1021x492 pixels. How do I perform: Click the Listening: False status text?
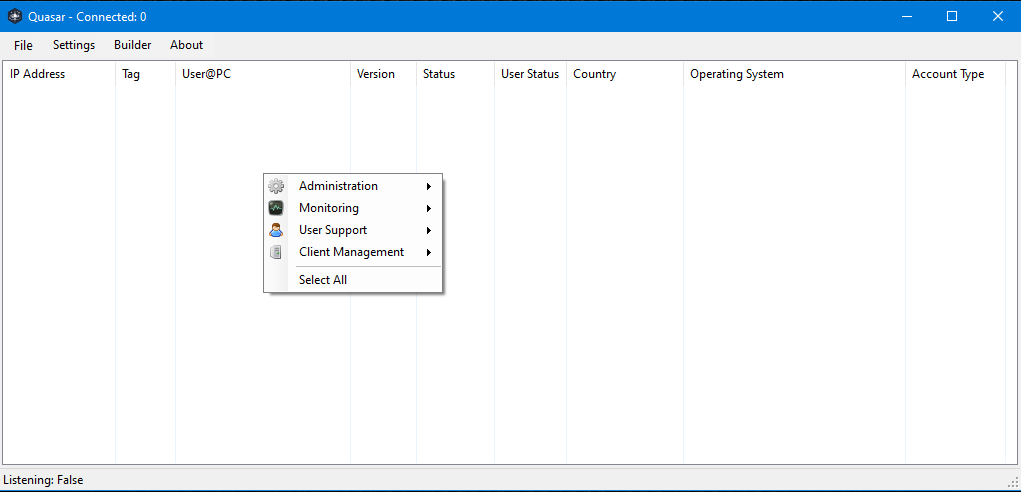43,480
